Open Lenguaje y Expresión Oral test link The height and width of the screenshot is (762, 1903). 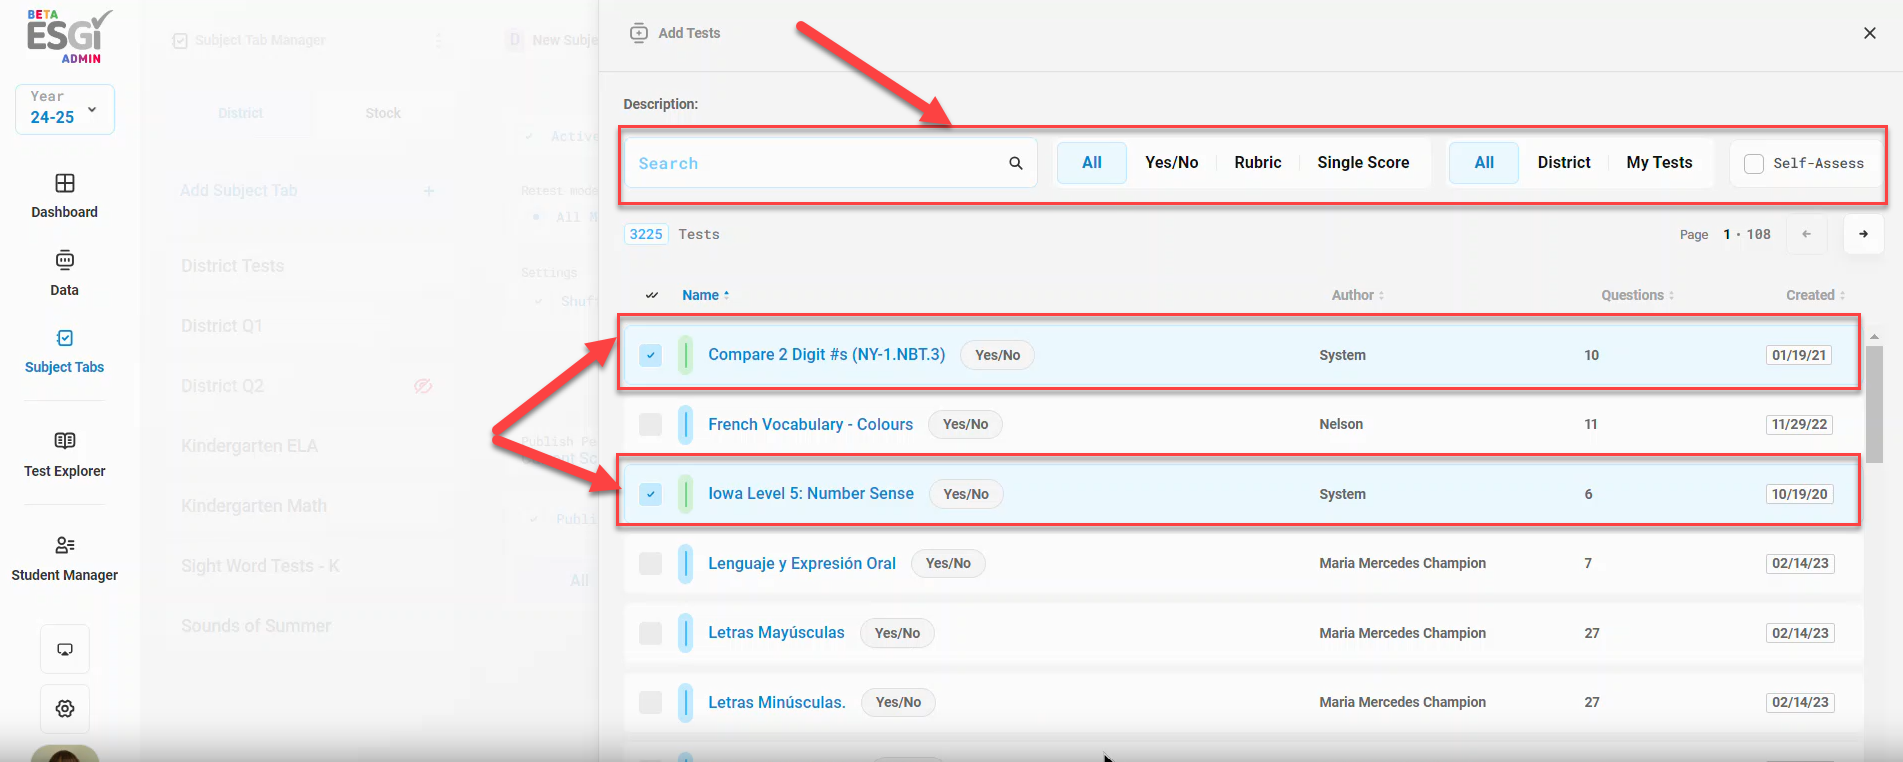click(x=802, y=563)
